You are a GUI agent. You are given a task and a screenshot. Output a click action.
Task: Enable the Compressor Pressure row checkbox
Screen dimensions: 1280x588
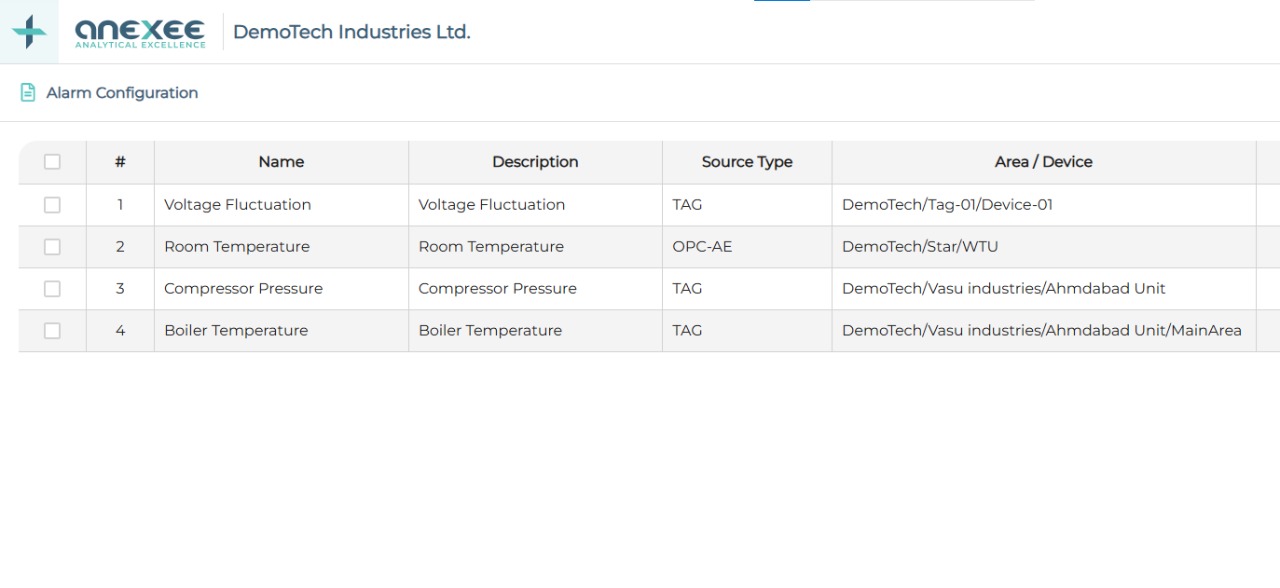pyautogui.click(x=52, y=289)
